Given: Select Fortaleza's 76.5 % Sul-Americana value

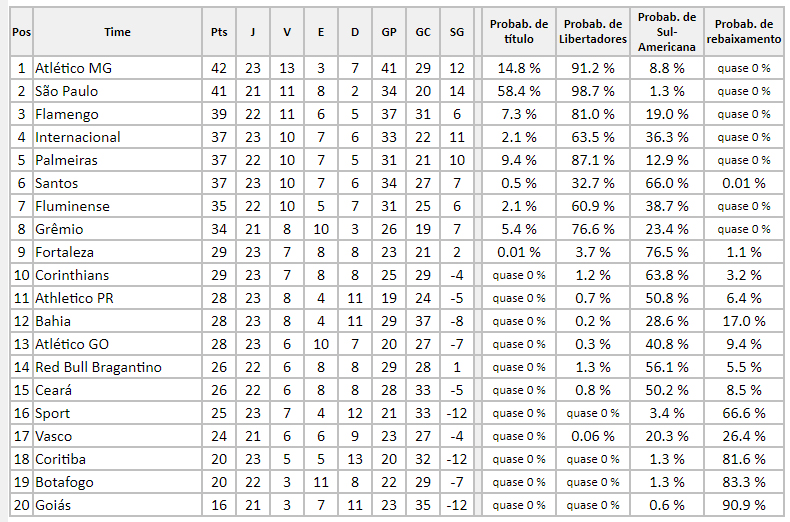Looking at the screenshot, I should (x=667, y=252).
